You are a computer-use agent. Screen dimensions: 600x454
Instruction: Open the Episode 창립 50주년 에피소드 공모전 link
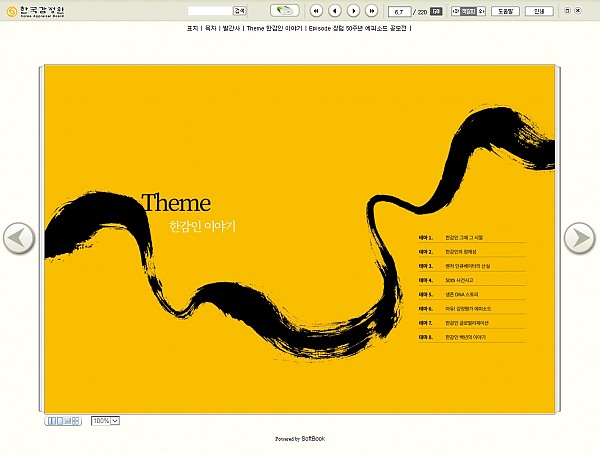pyautogui.click(x=358, y=28)
